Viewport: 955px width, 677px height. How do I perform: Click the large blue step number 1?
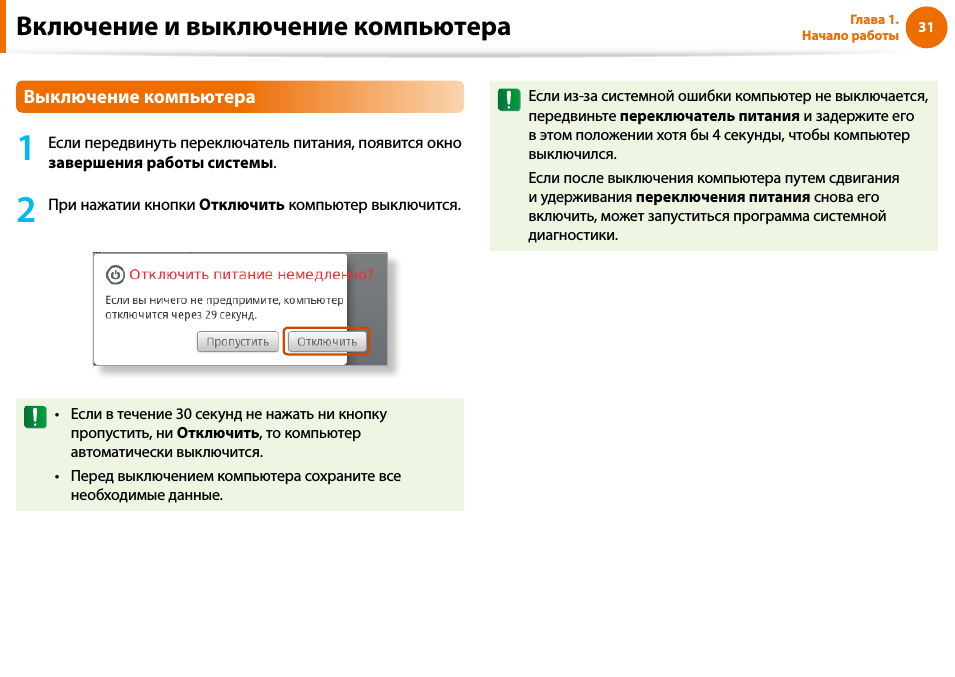26,150
